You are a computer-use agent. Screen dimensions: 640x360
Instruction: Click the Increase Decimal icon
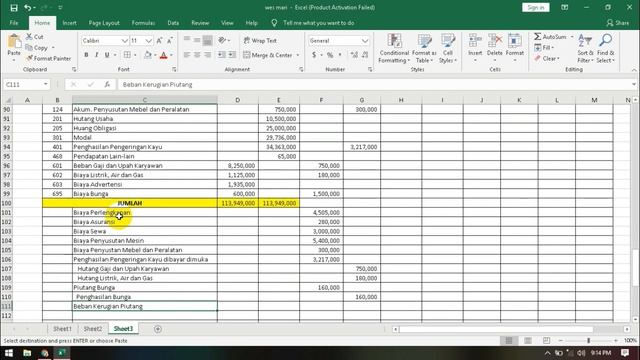[354, 55]
